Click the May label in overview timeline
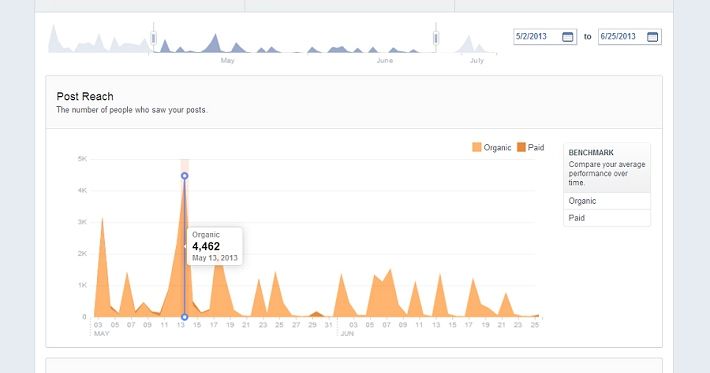Image resolution: width=710 pixels, height=373 pixels. (x=227, y=60)
